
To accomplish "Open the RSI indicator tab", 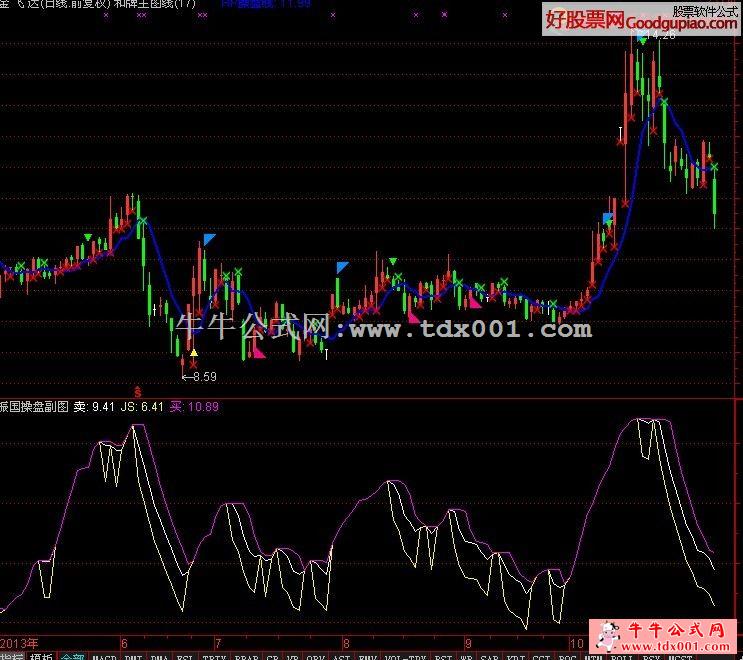I will (186, 656).
